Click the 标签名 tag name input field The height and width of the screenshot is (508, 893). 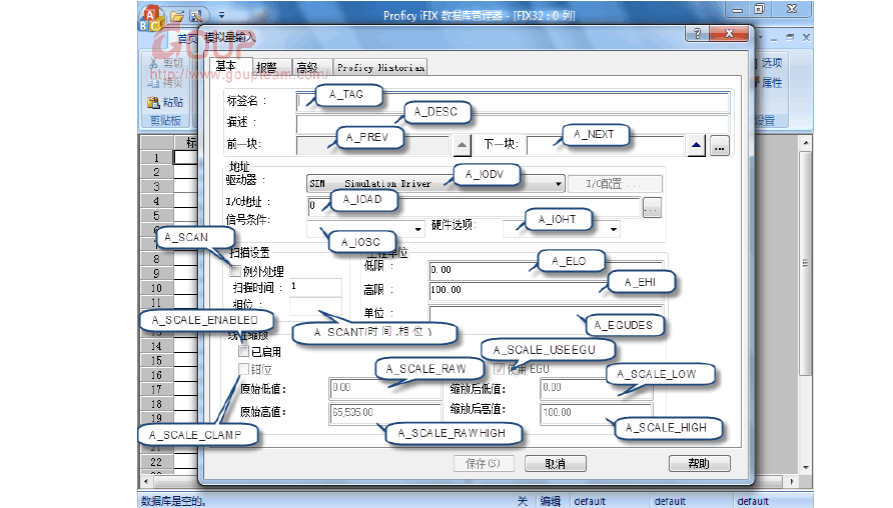click(511, 101)
